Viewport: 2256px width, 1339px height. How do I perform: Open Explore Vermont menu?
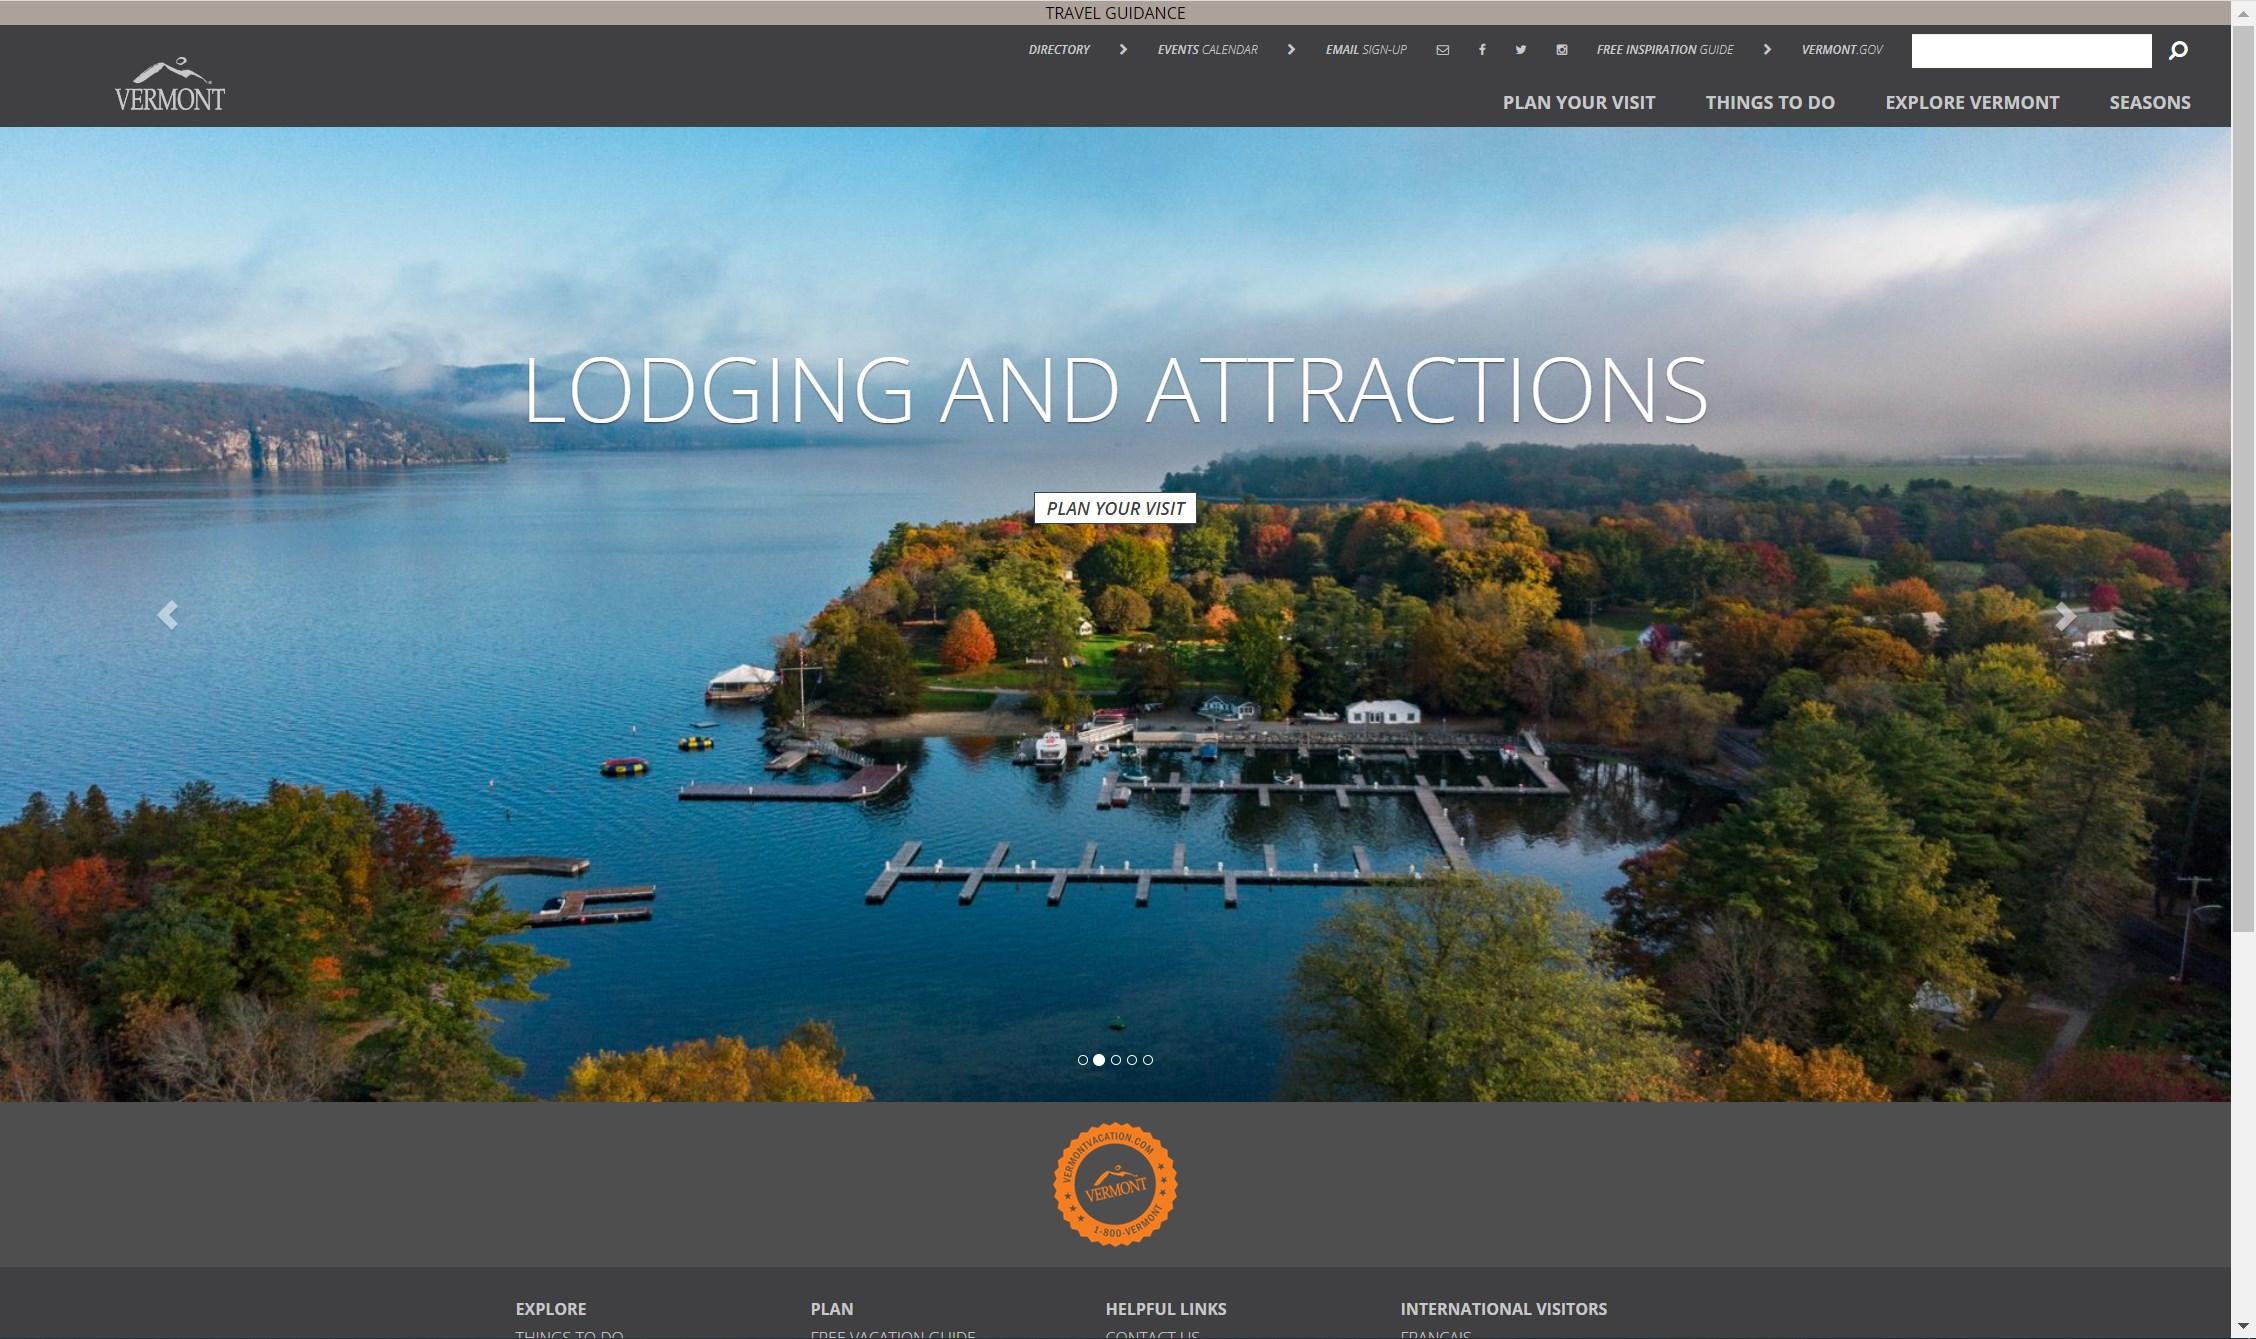tap(1971, 102)
